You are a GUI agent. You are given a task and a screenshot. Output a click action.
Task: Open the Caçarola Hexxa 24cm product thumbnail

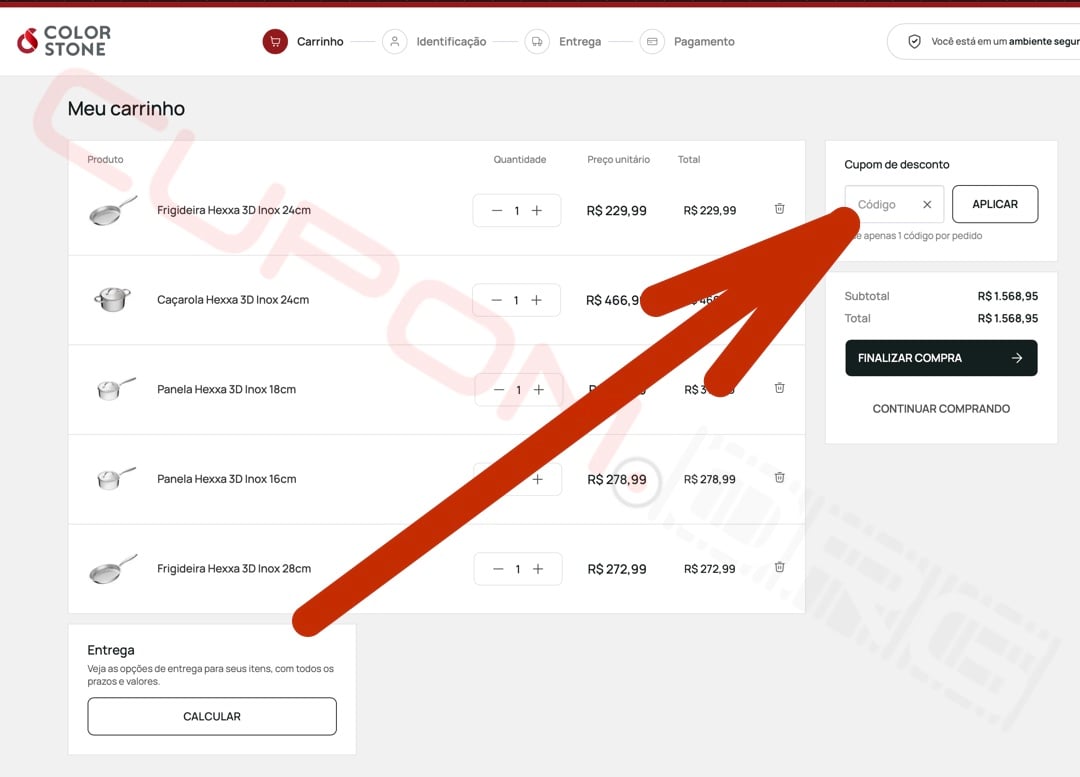click(112, 300)
